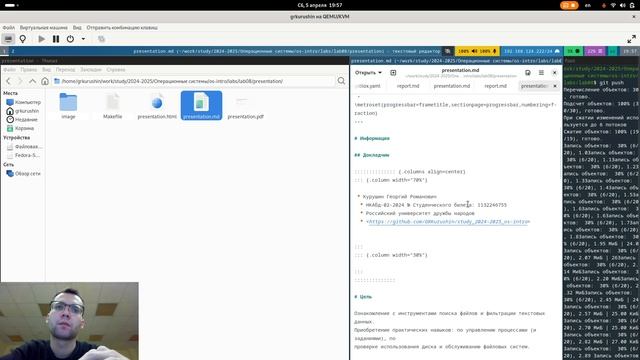Close the active editor tab
Screen dimensions: 640x360
point(555,86)
